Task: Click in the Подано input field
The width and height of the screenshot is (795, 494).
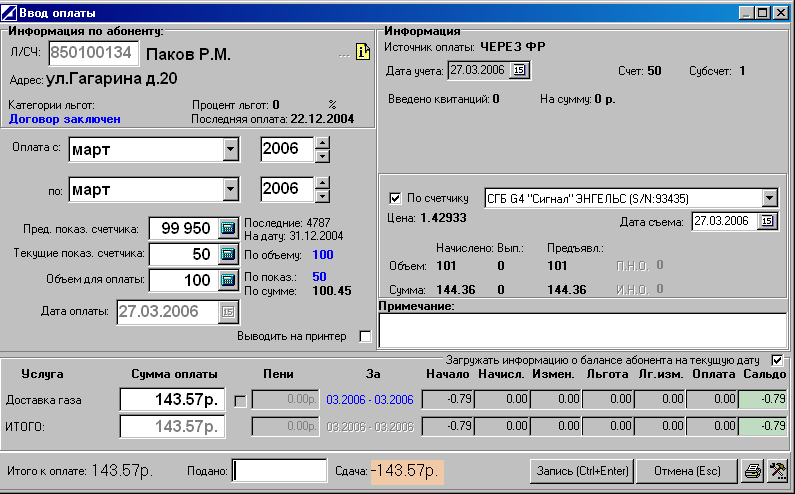Action: click(x=279, y=470)
